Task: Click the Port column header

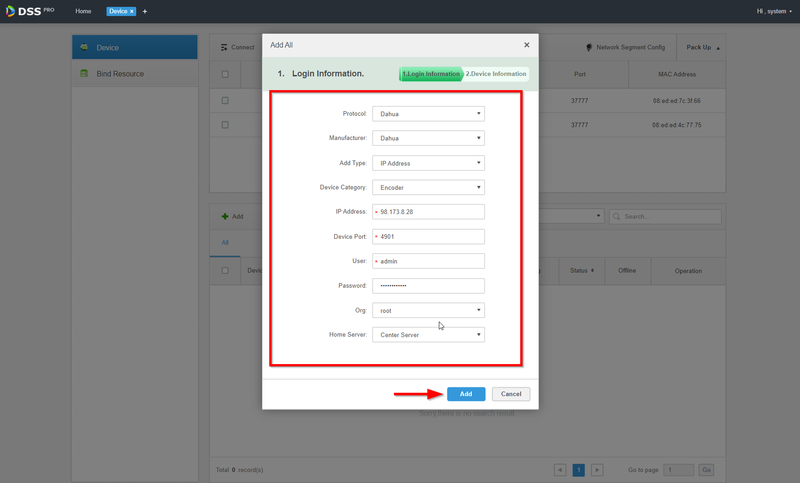Action: coord(580,74)
